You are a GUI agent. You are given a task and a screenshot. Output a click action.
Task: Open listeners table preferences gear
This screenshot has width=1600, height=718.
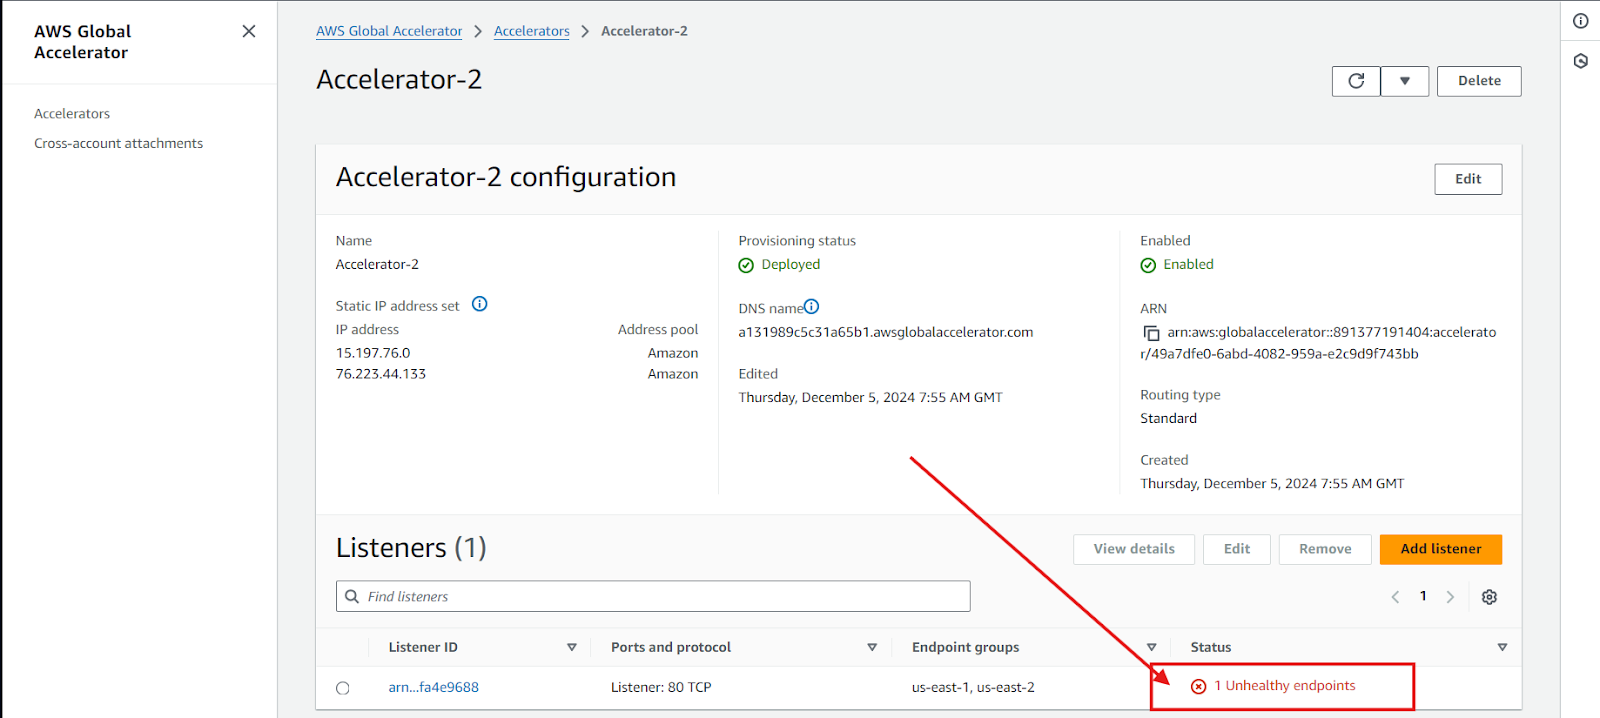[x=1489, y=597]
